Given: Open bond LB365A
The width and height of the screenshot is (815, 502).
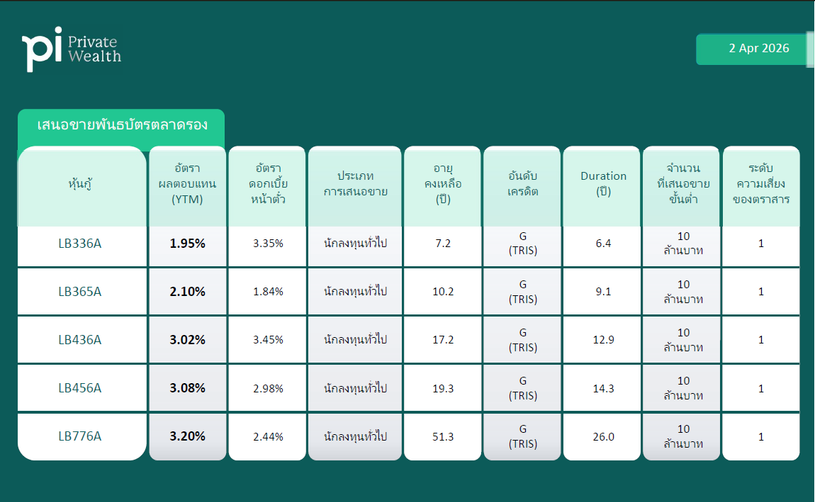Looking at the screenshot, I should [x=80, y=292].
